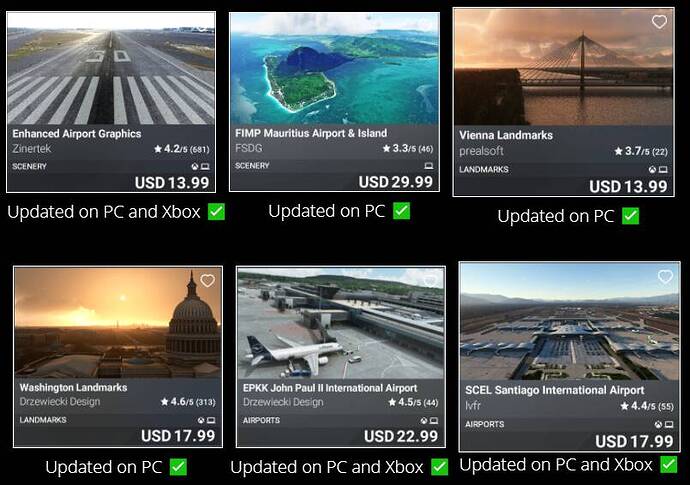Viewport: 690px width, 485px height.
Task: Click green checkmark under Enhanced Airport Graphics
Action: click(x=216, y=212)
